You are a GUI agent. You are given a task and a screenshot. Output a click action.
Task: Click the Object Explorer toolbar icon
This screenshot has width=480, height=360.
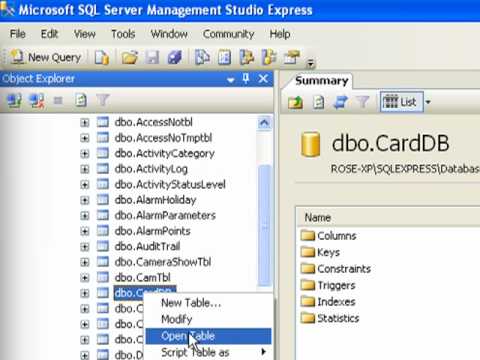pos(247,57)
